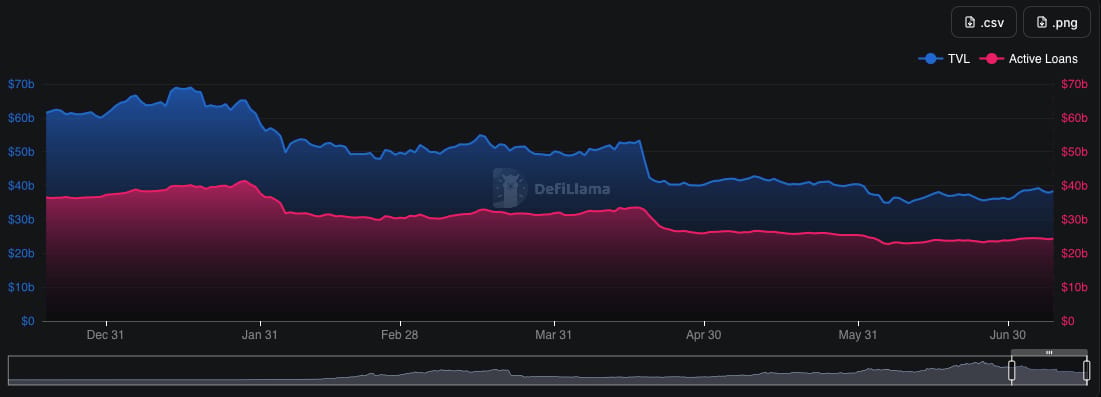Toggle the Active Loans series in legend
The height and width of the screenshot is (397, 1101).
tap(1029, 59)
